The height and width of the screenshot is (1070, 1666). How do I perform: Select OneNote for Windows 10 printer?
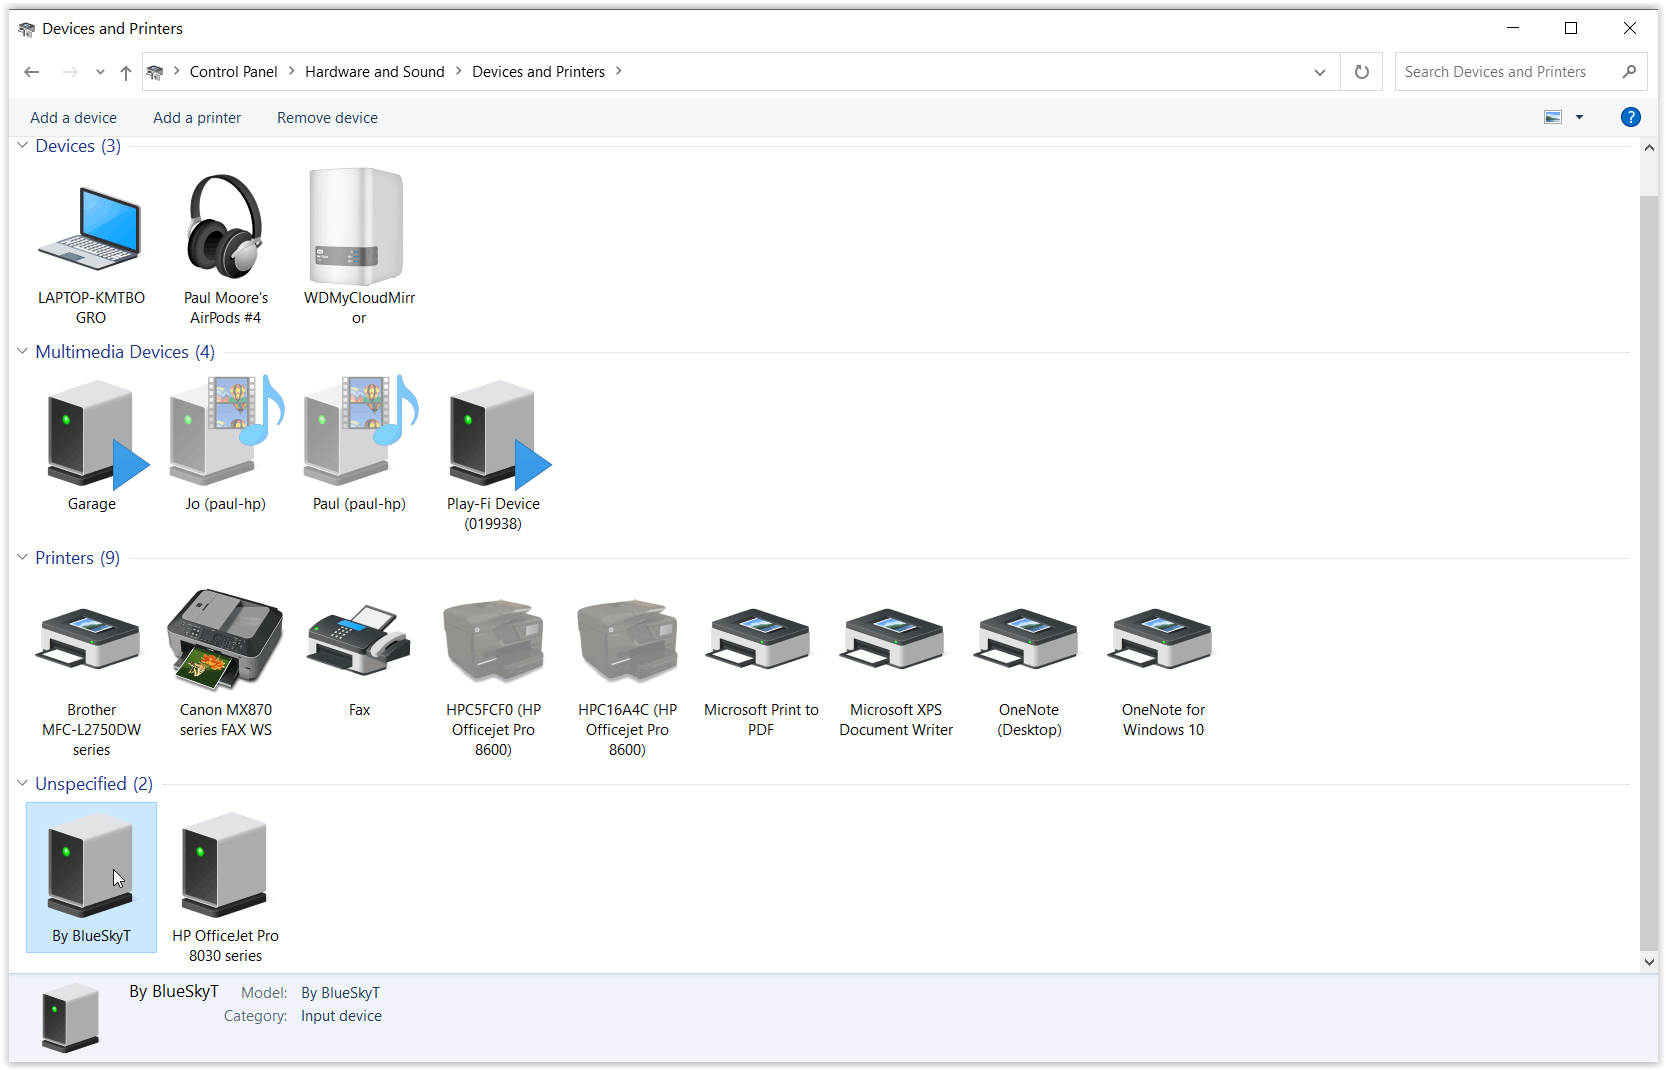click(x=1163, y=640)
